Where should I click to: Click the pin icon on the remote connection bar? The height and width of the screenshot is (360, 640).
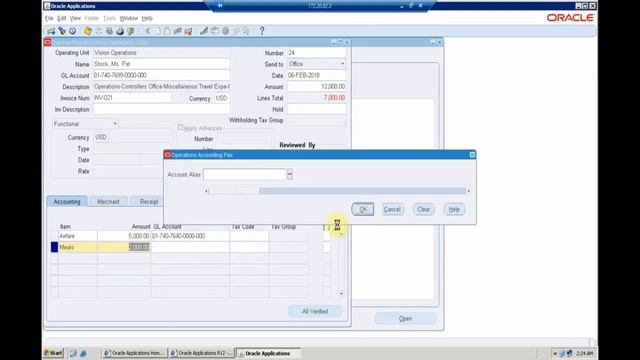220,6
